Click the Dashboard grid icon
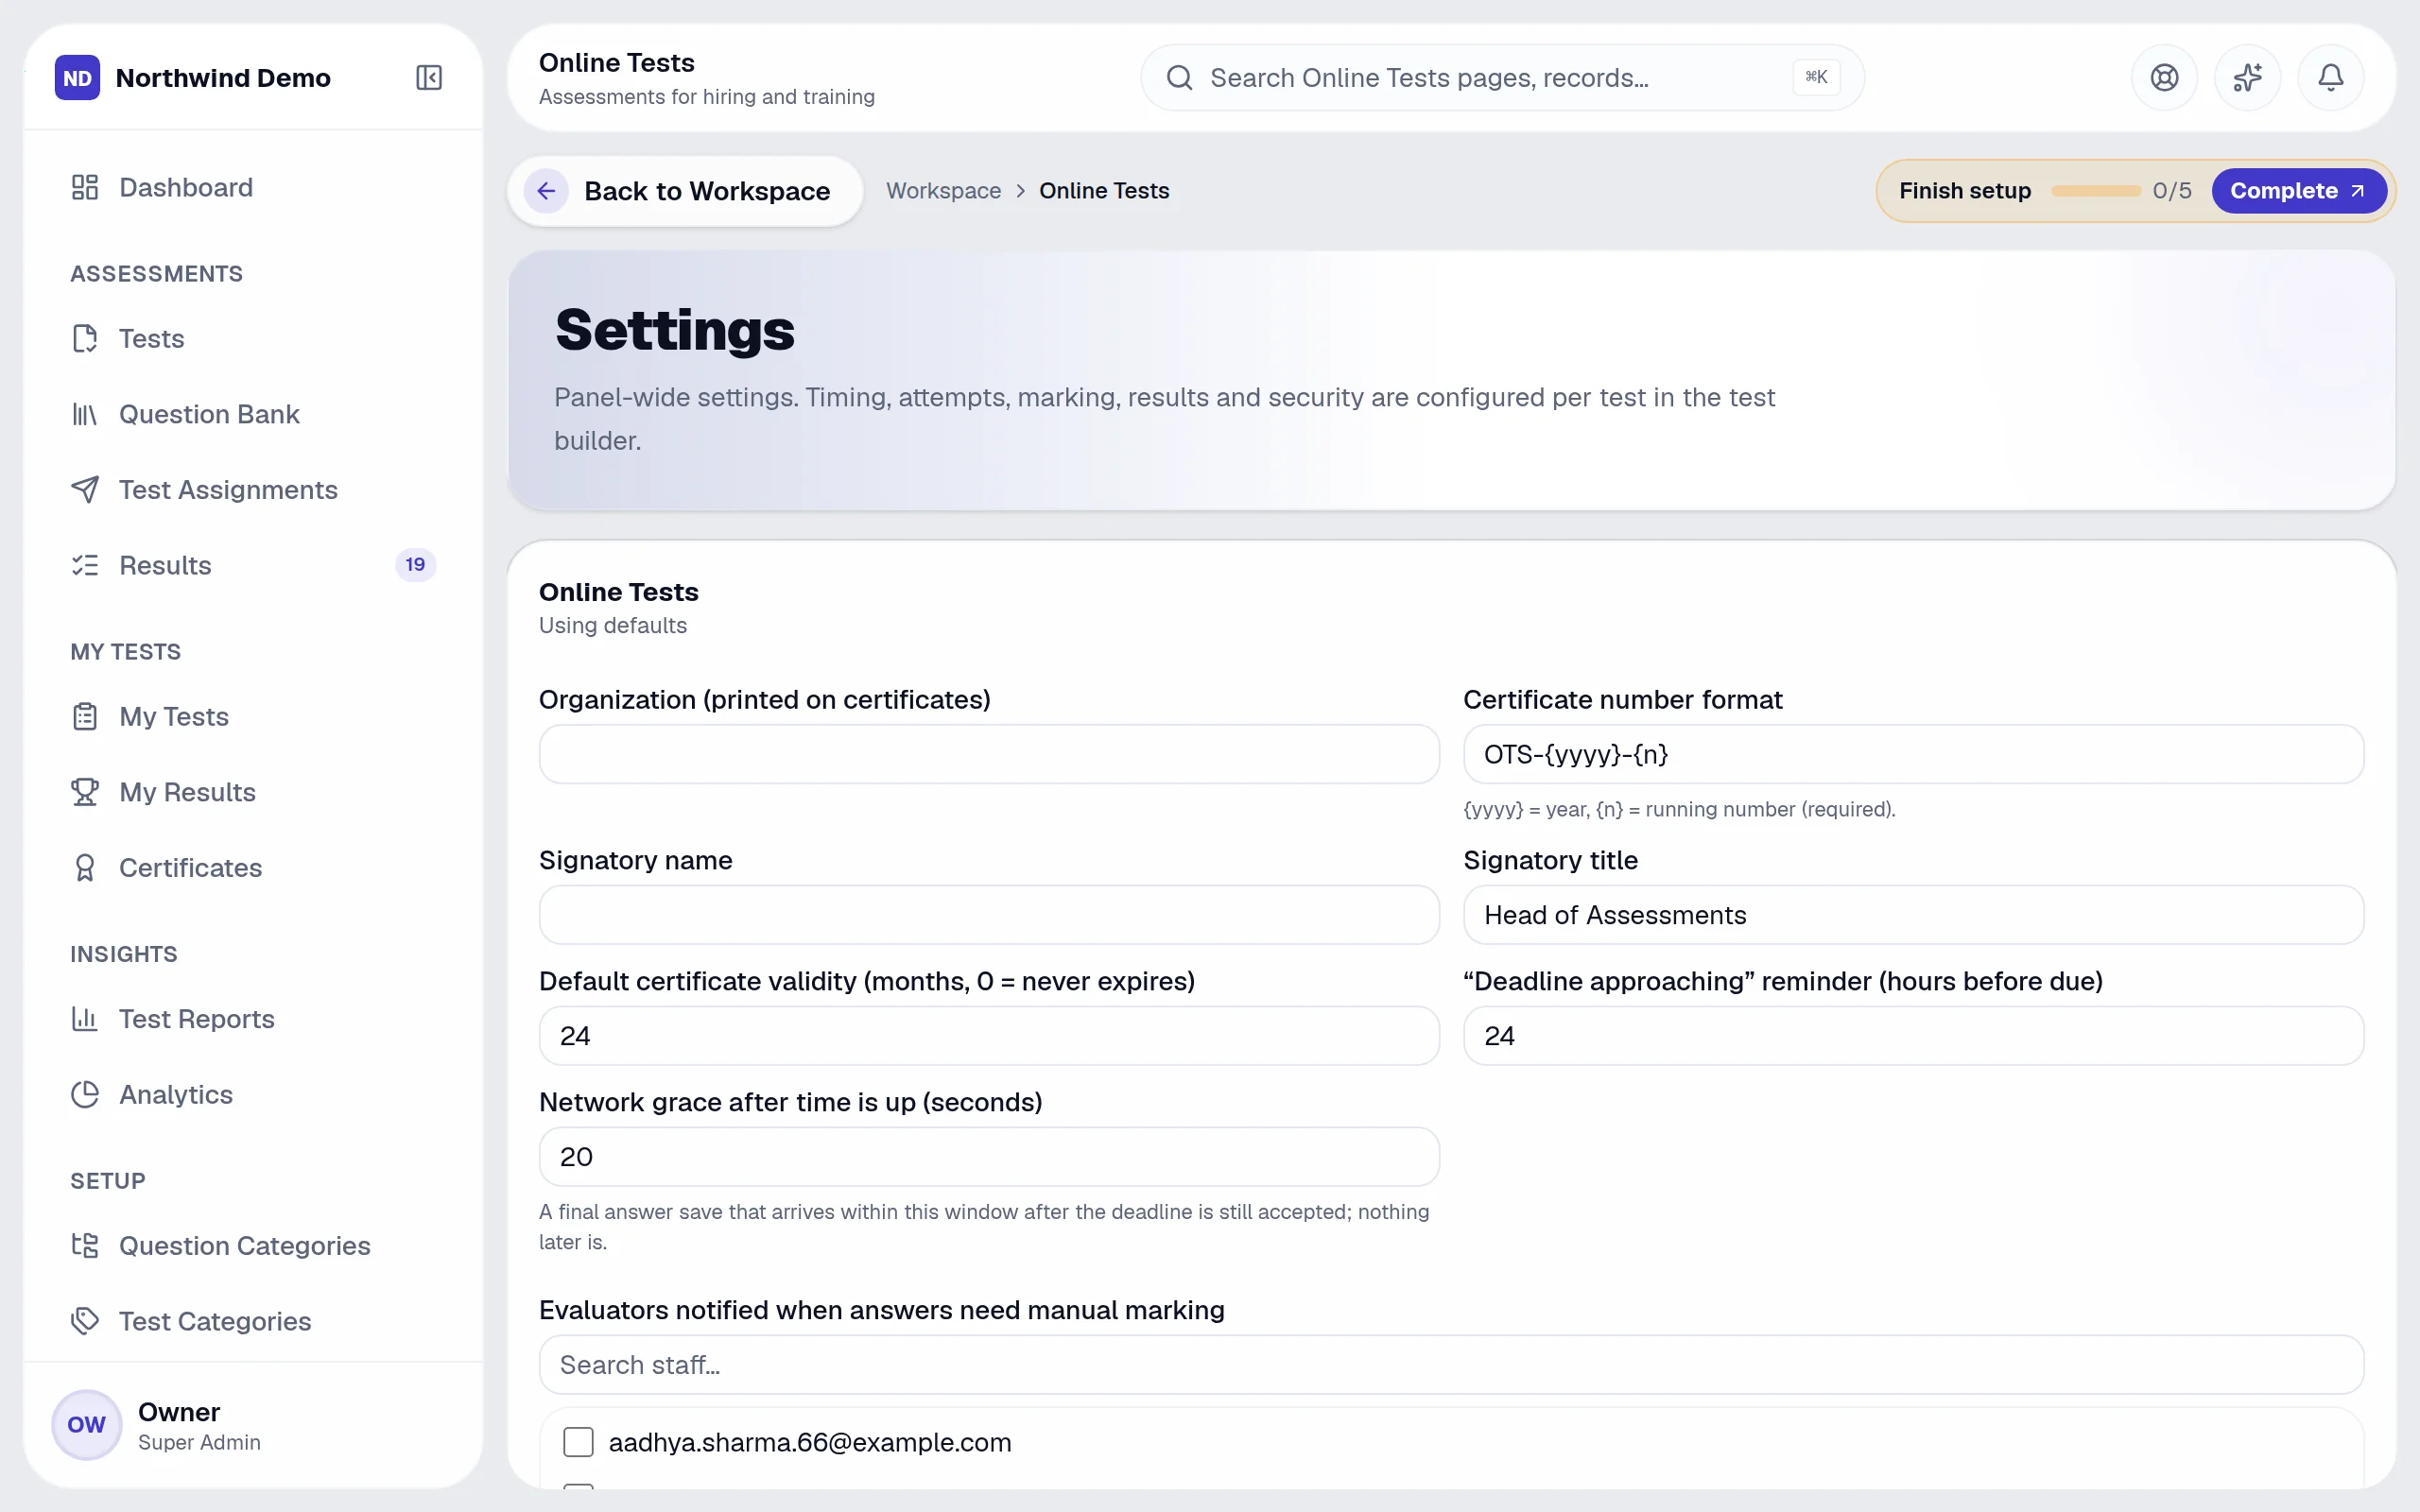 (85, 187)
